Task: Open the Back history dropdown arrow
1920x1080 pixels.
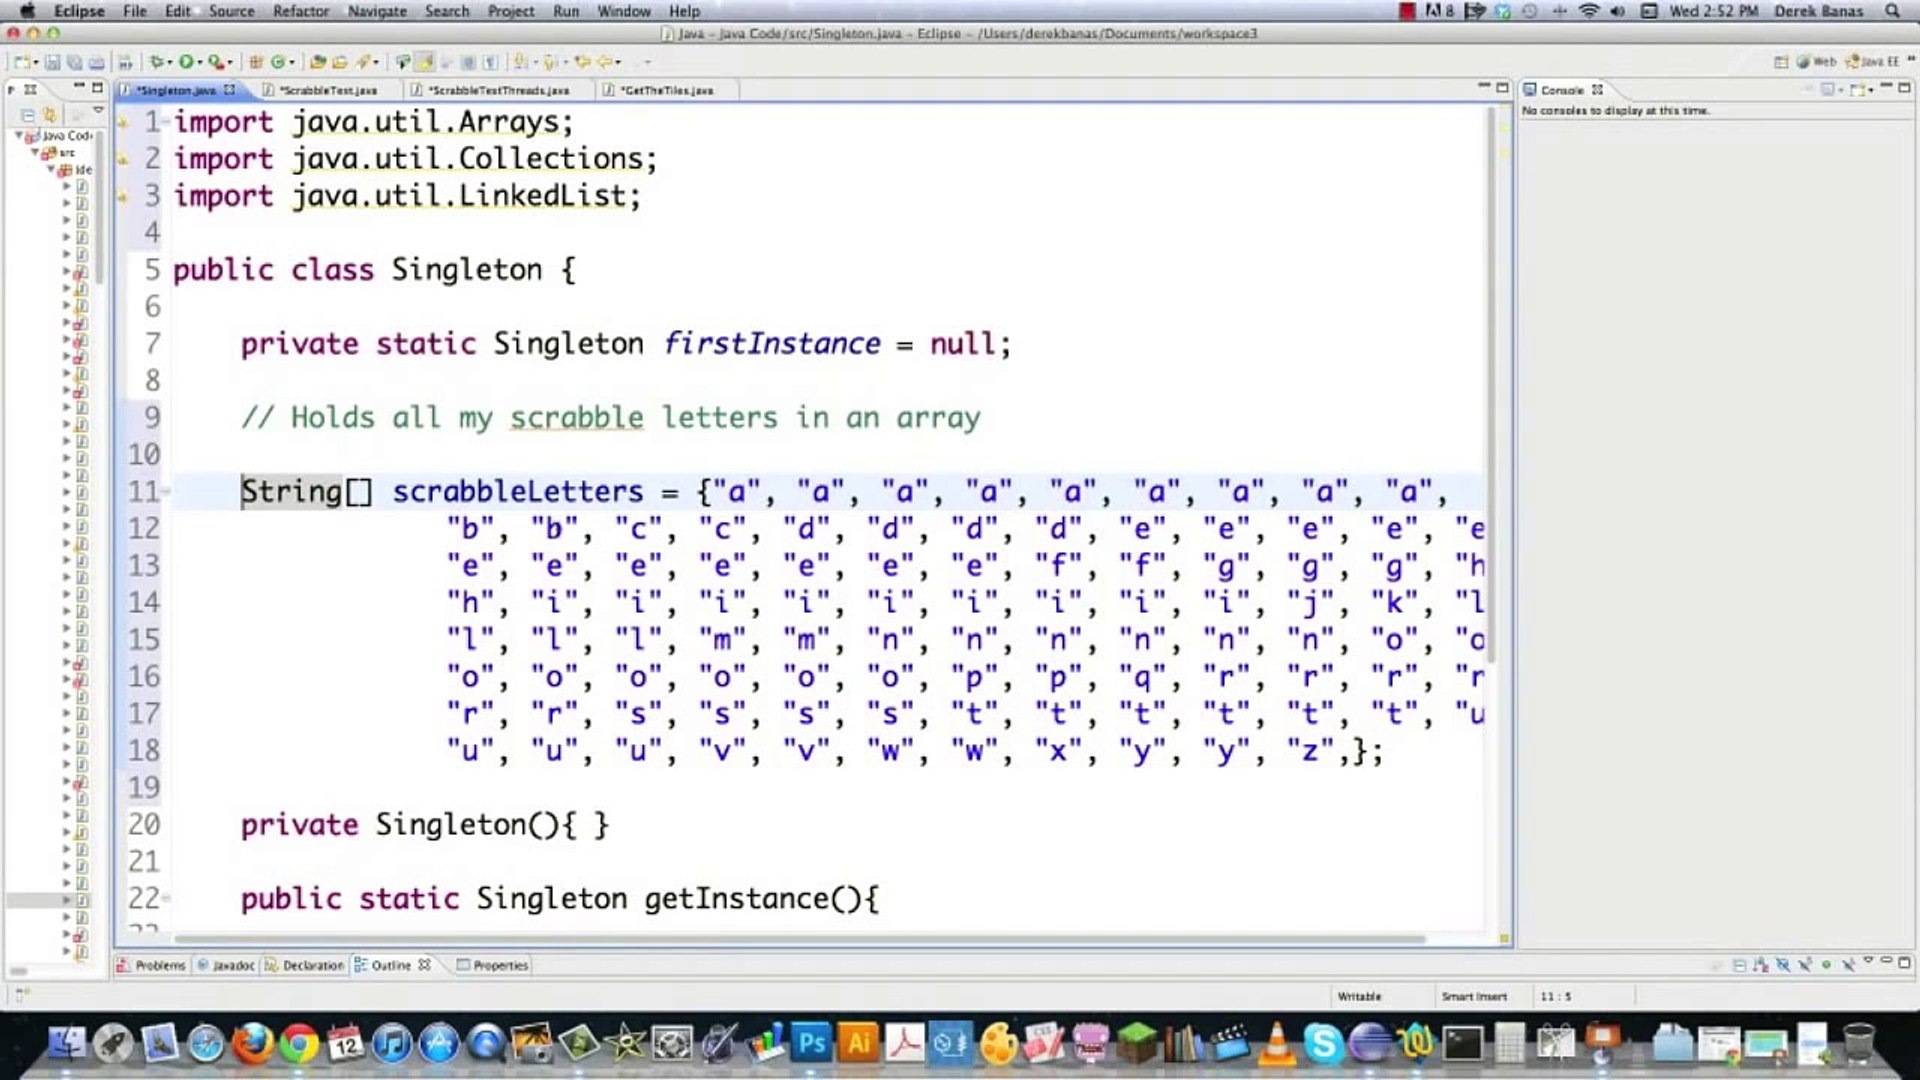Action: tap(619, 63)
